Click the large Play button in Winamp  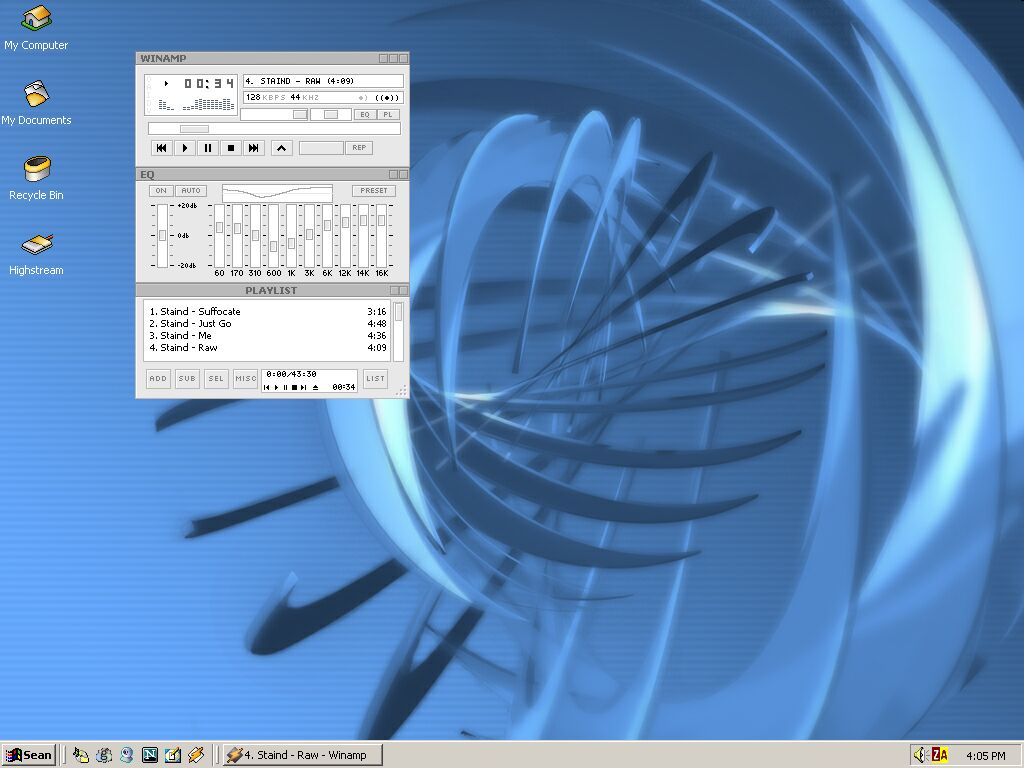point(185,148)
